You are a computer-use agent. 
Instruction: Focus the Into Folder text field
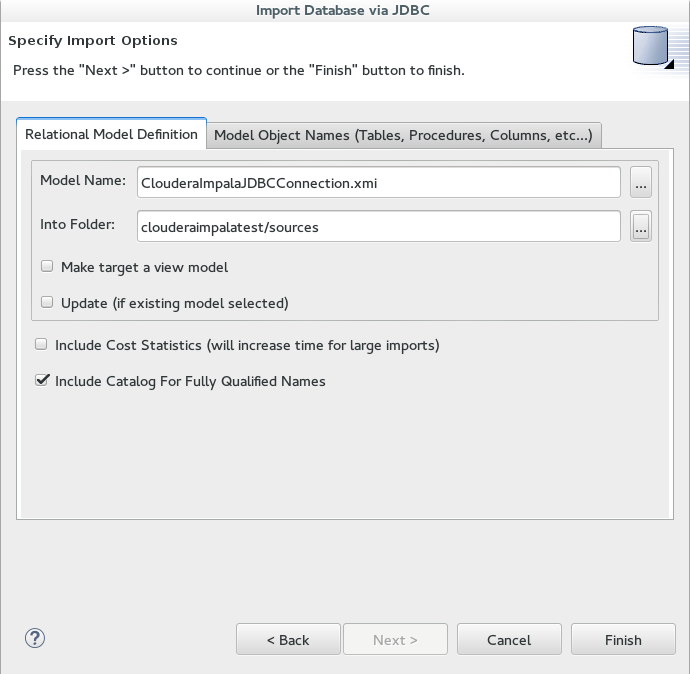click(379, 226)
